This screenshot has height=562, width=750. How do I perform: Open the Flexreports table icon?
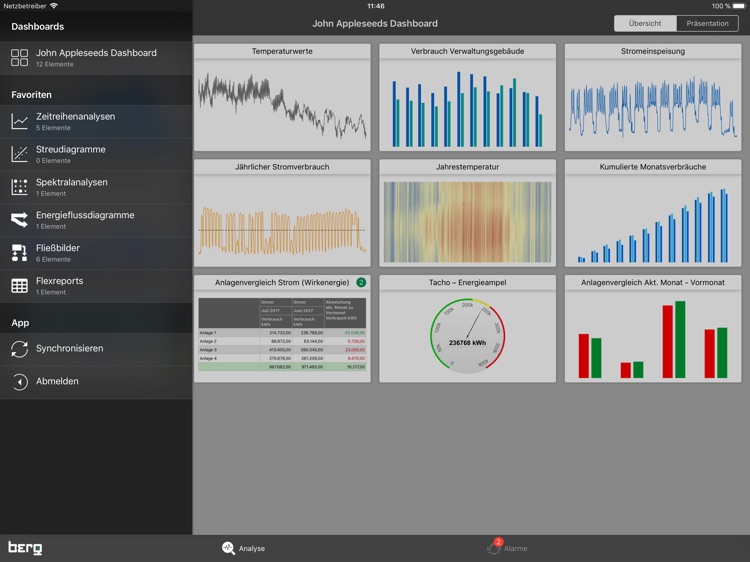20,286
